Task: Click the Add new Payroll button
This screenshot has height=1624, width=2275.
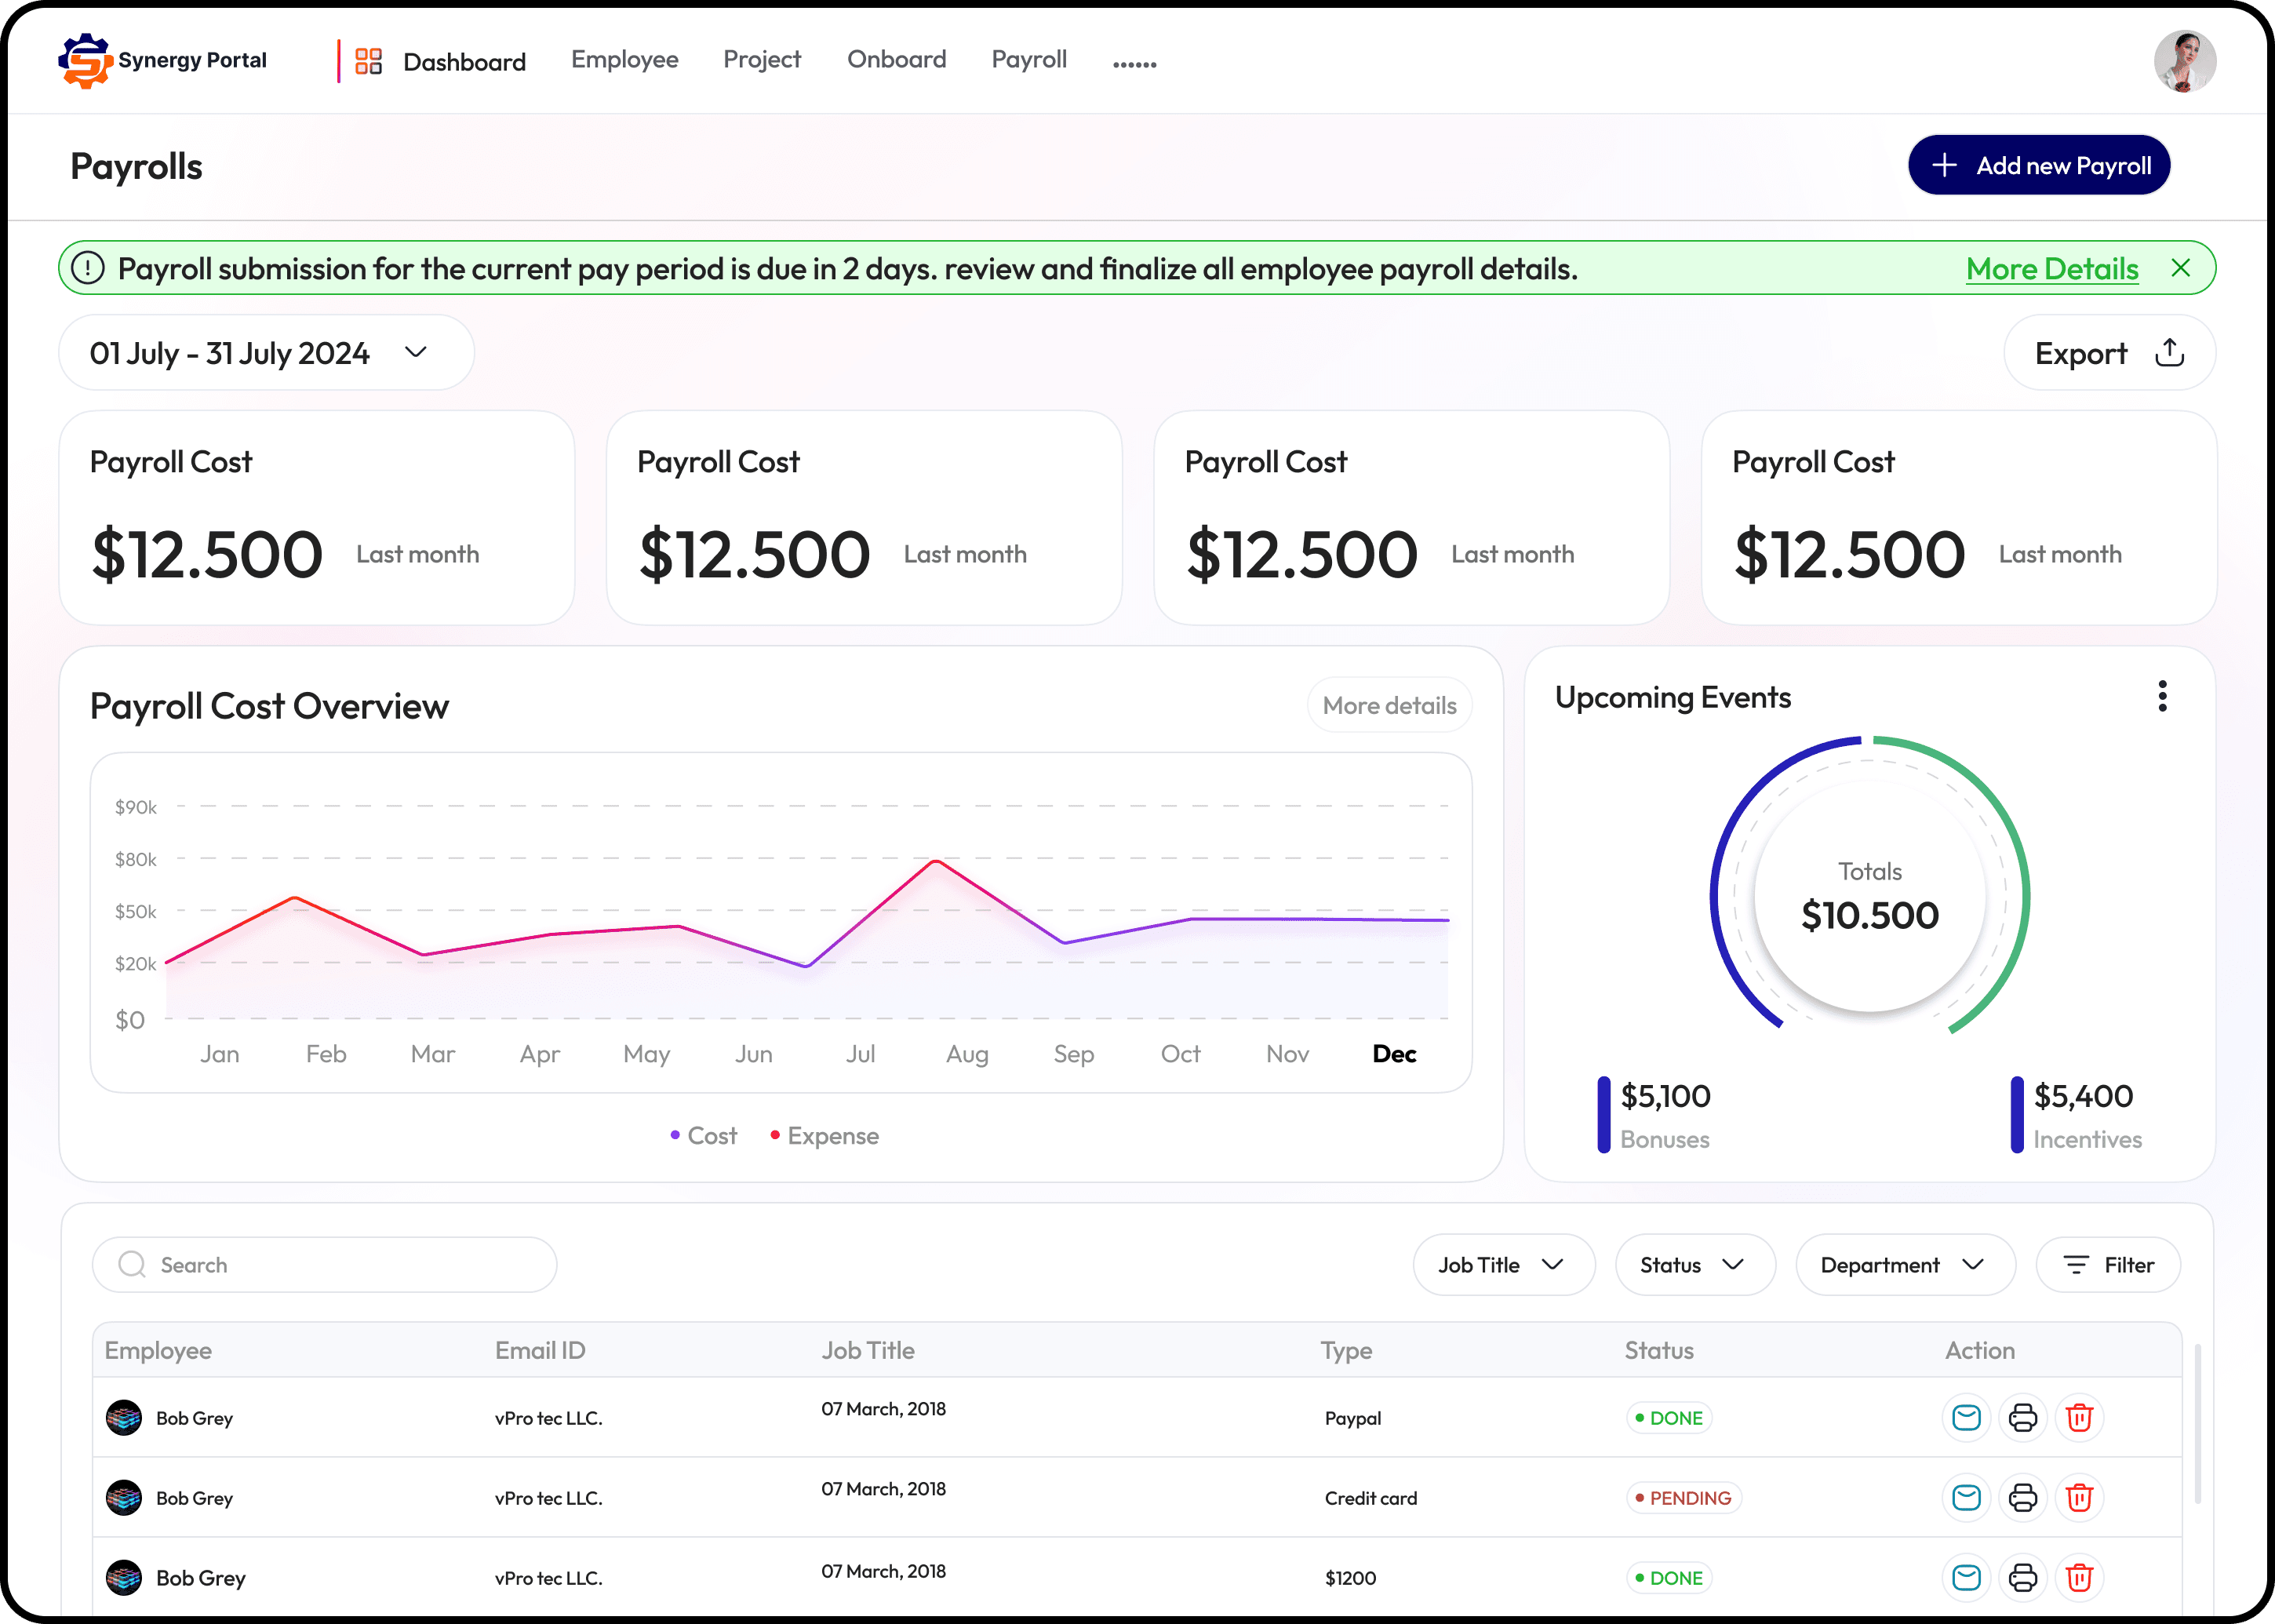Action: coord(2038,165)
